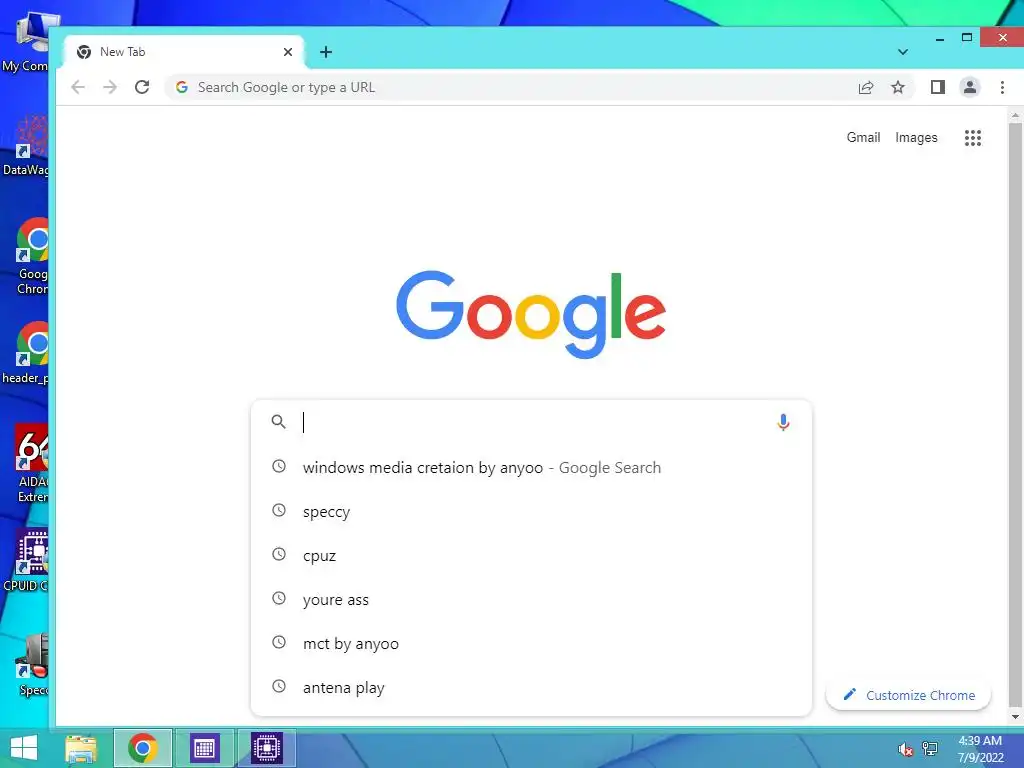This screenshot has height=768, width=1024.
Task: Click the share page icon in address bar
Action: pos(866,88)
